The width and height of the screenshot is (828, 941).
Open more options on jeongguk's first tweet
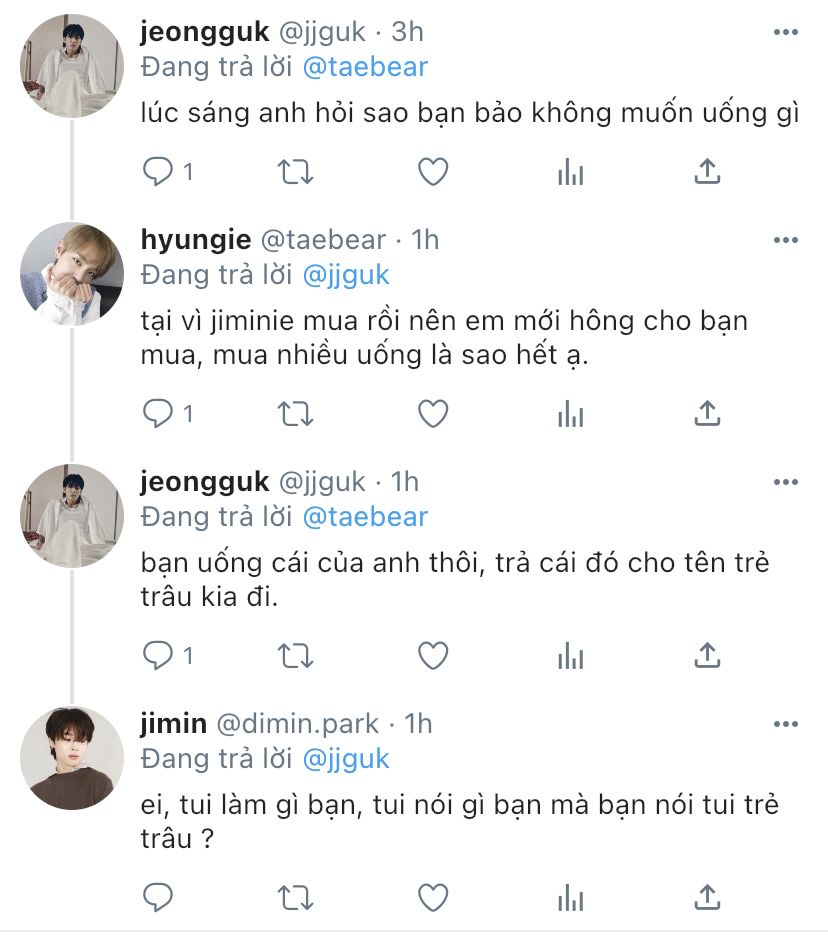point(785,32)
